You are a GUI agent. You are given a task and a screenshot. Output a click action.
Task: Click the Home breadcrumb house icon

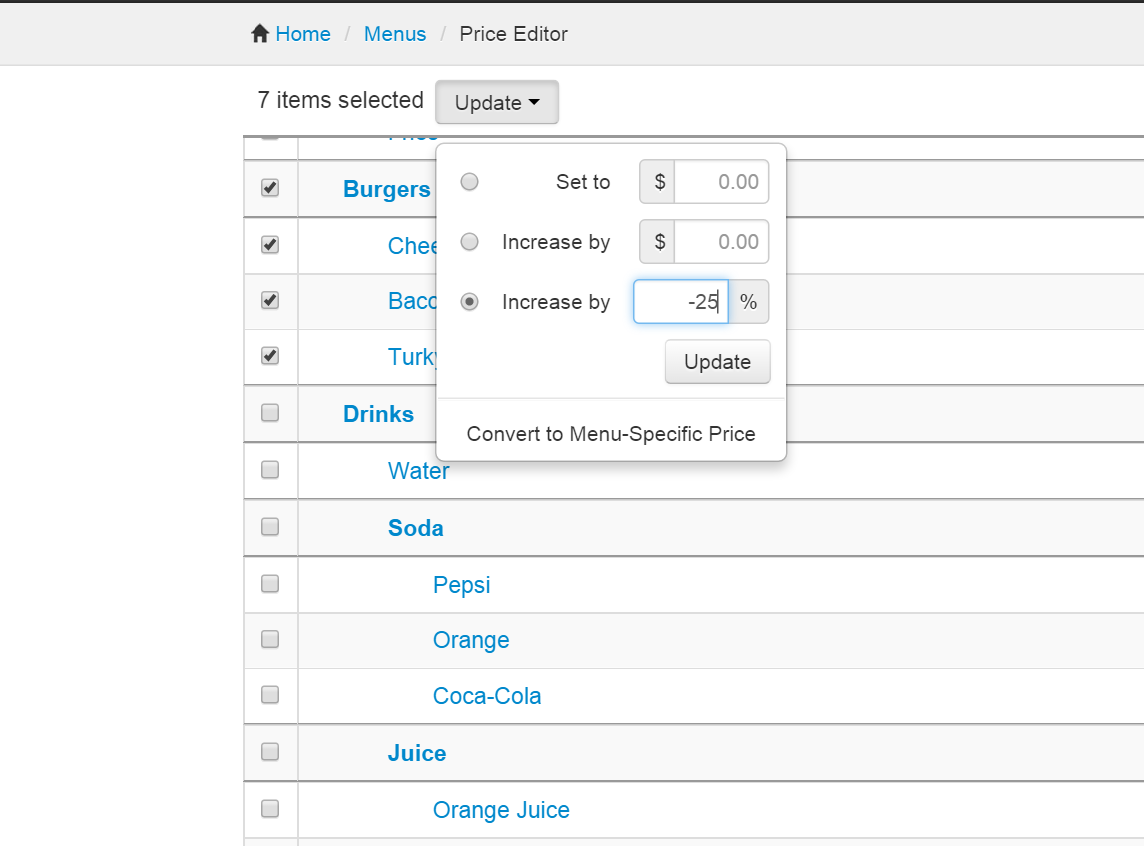pyautogui.click(x=259, y=33)
